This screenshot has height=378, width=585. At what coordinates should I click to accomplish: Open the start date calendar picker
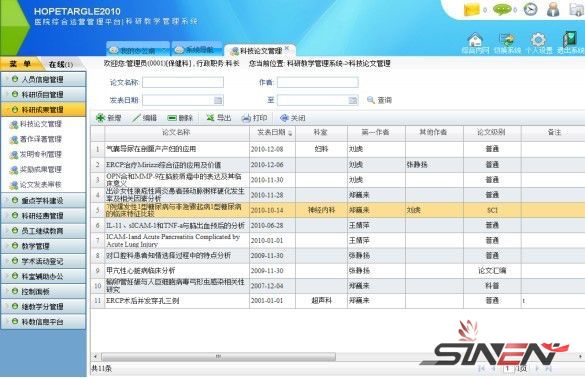218,100
